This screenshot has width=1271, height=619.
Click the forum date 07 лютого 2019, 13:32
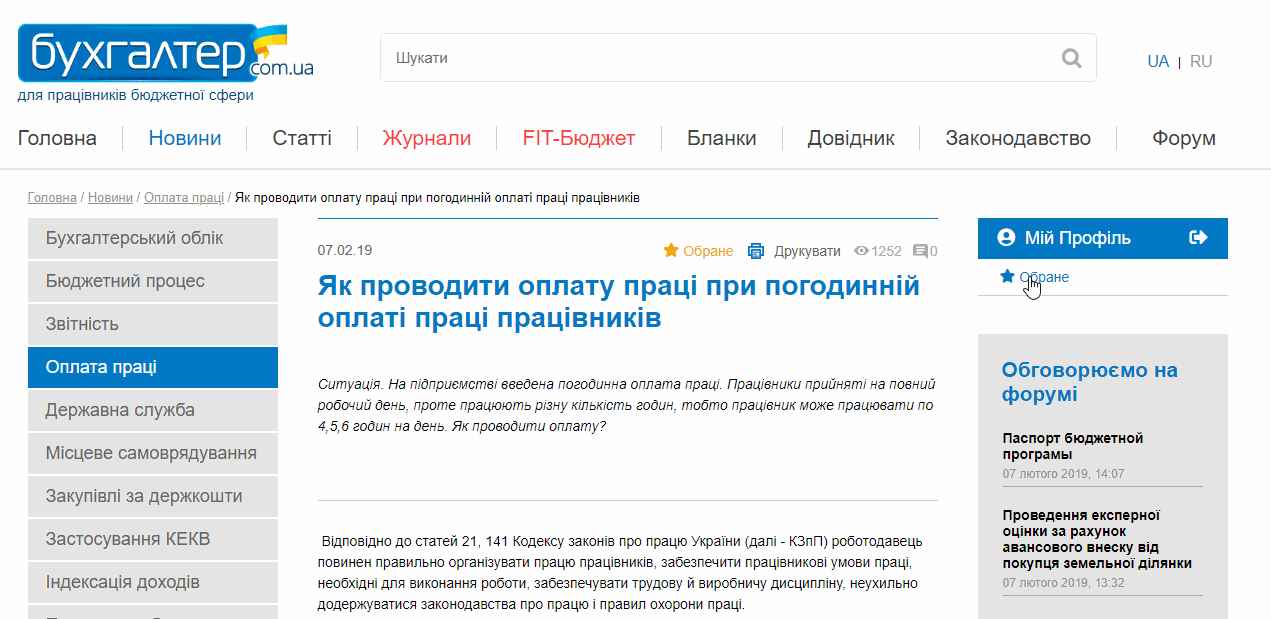point(1063,583)
